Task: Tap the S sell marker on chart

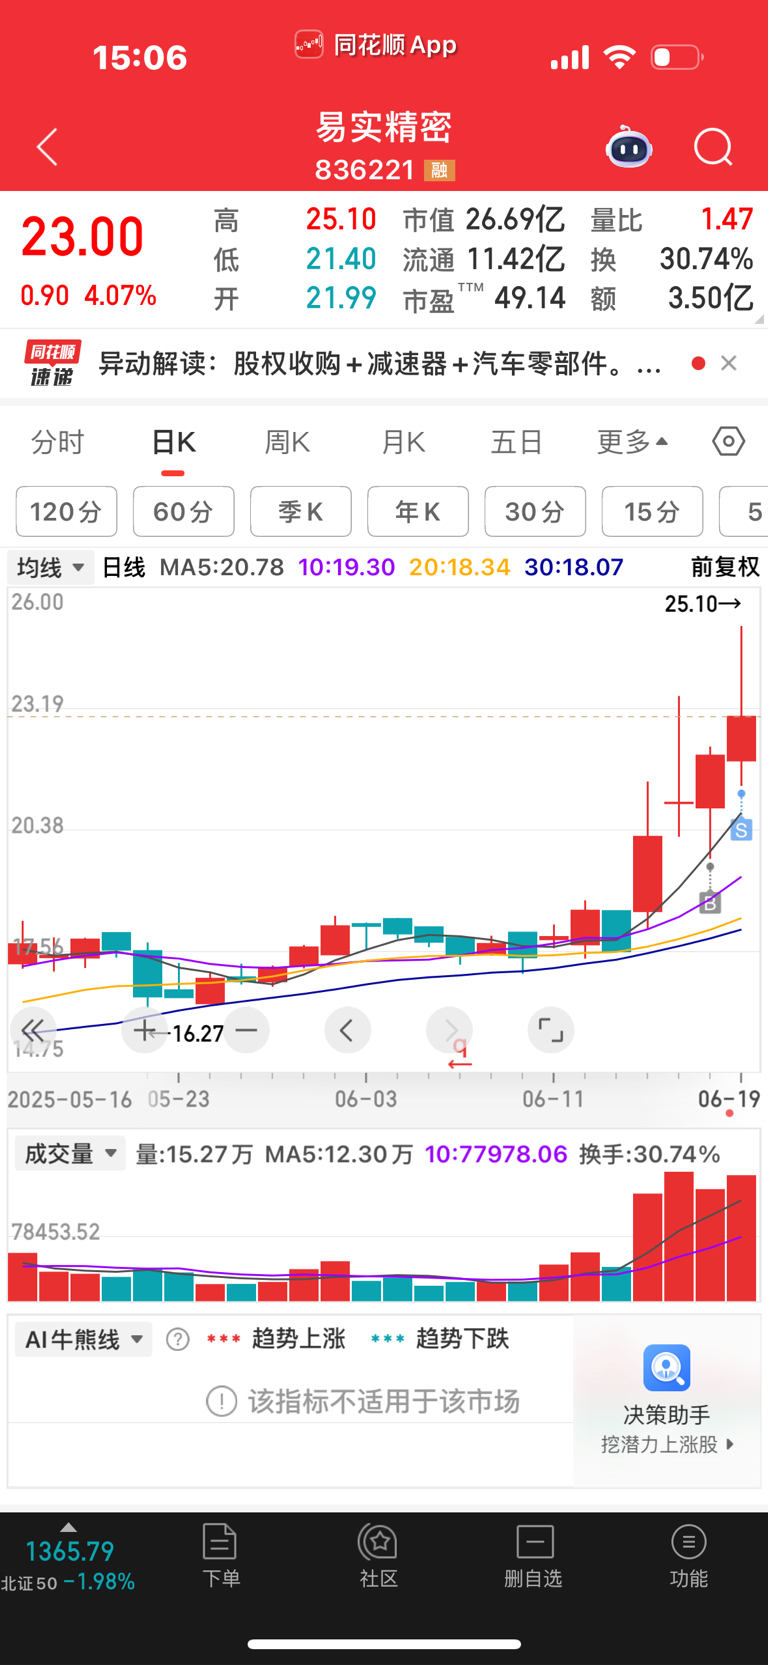Action: pos(741,830)
